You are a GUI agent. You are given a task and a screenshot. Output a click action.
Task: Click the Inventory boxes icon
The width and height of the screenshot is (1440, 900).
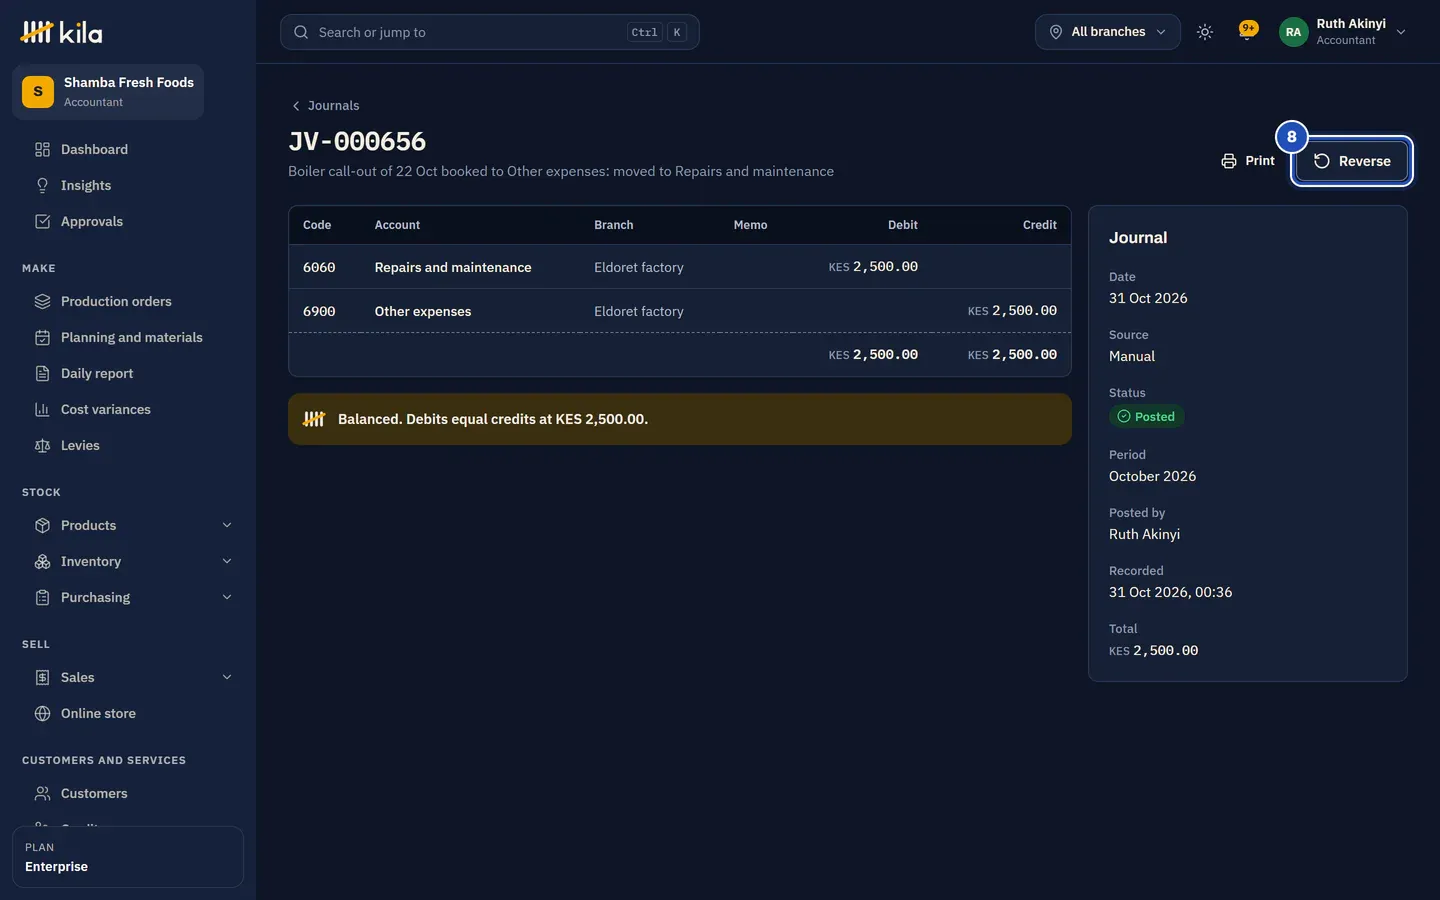[x=42, y=562]
